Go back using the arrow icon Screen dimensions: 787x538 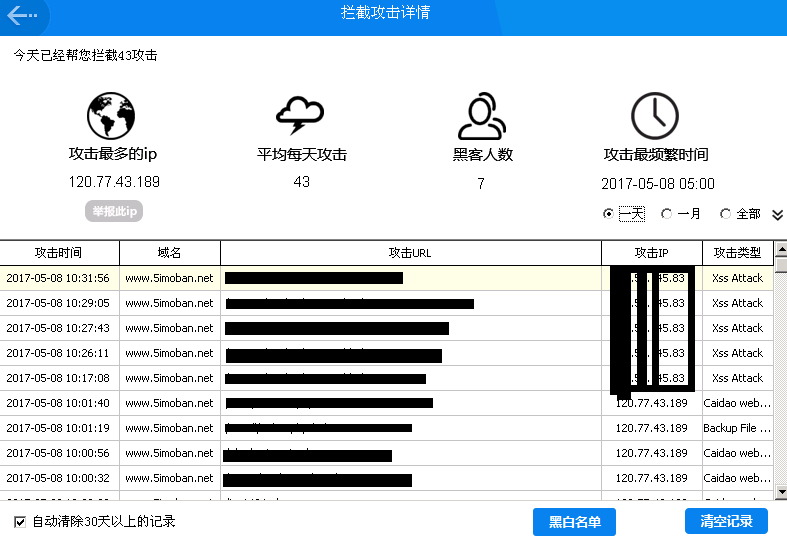tap(22, 15)
